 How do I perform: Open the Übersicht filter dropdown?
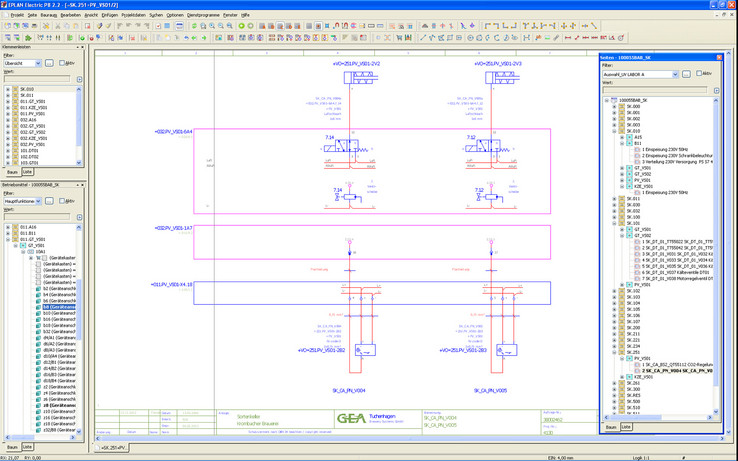click(38, 63)
